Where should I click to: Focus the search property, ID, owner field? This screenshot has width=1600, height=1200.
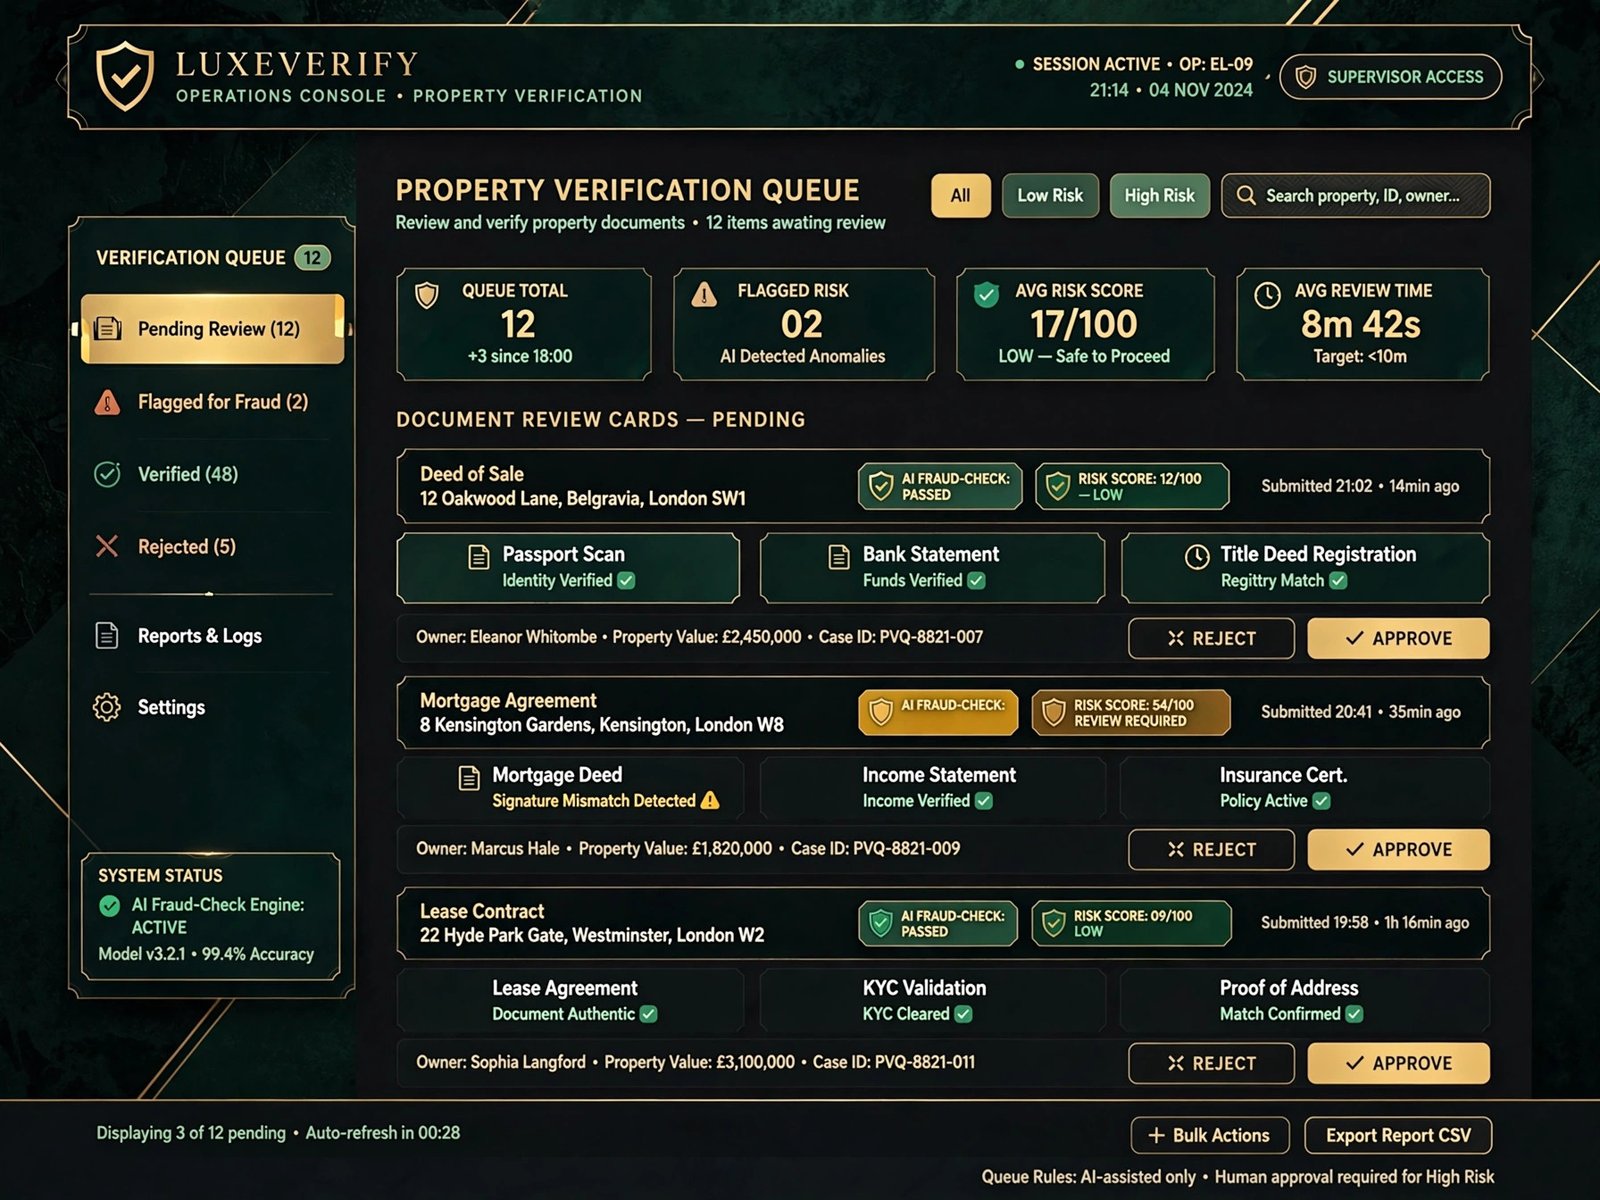(x=1356, y=196)
